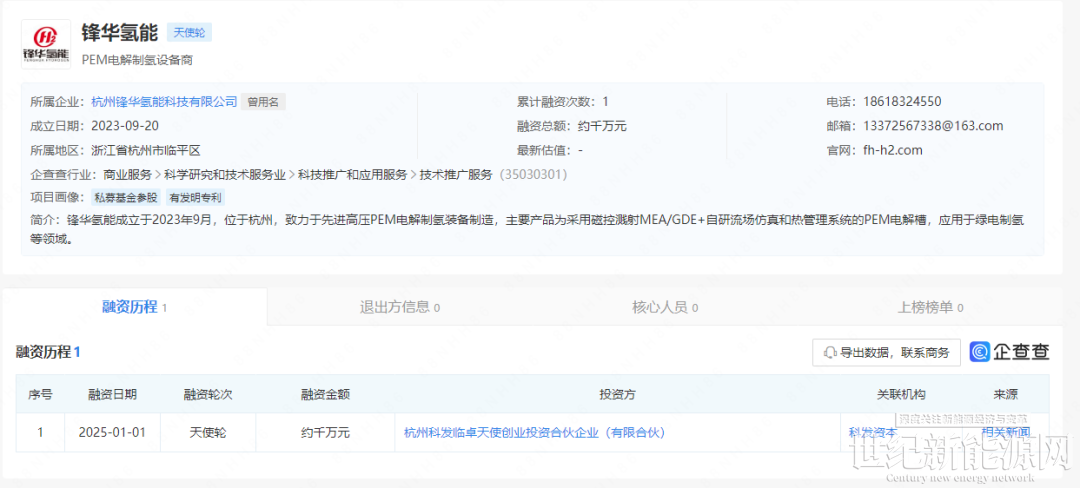Click the 曾用名 tag
The width and height of the screenshot is (1080, 488).
coord(265,102)
